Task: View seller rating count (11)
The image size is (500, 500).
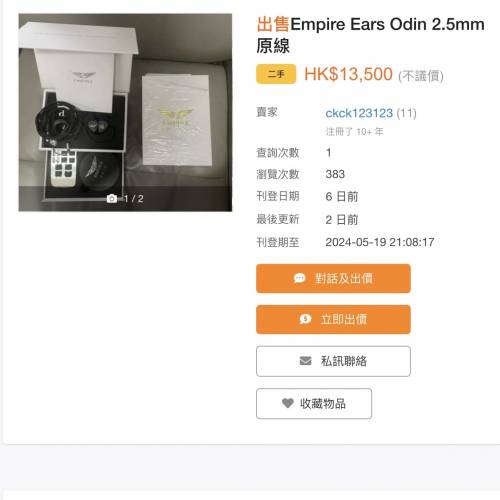Action: 406,113
